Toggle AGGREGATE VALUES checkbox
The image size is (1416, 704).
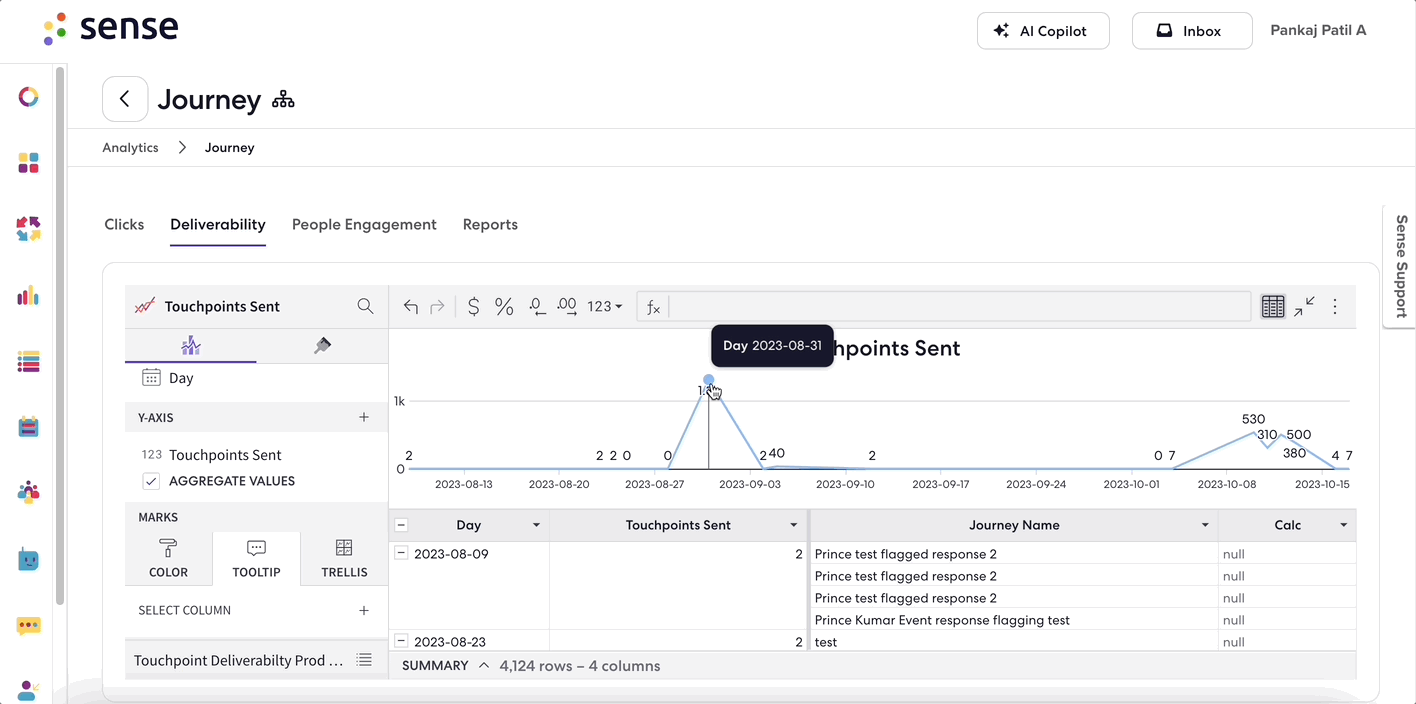[x=151, y=481]
